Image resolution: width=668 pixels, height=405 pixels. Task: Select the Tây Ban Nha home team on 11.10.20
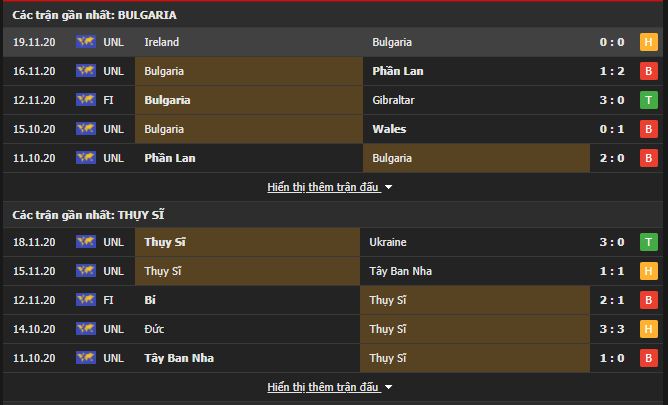click(179, 358)
